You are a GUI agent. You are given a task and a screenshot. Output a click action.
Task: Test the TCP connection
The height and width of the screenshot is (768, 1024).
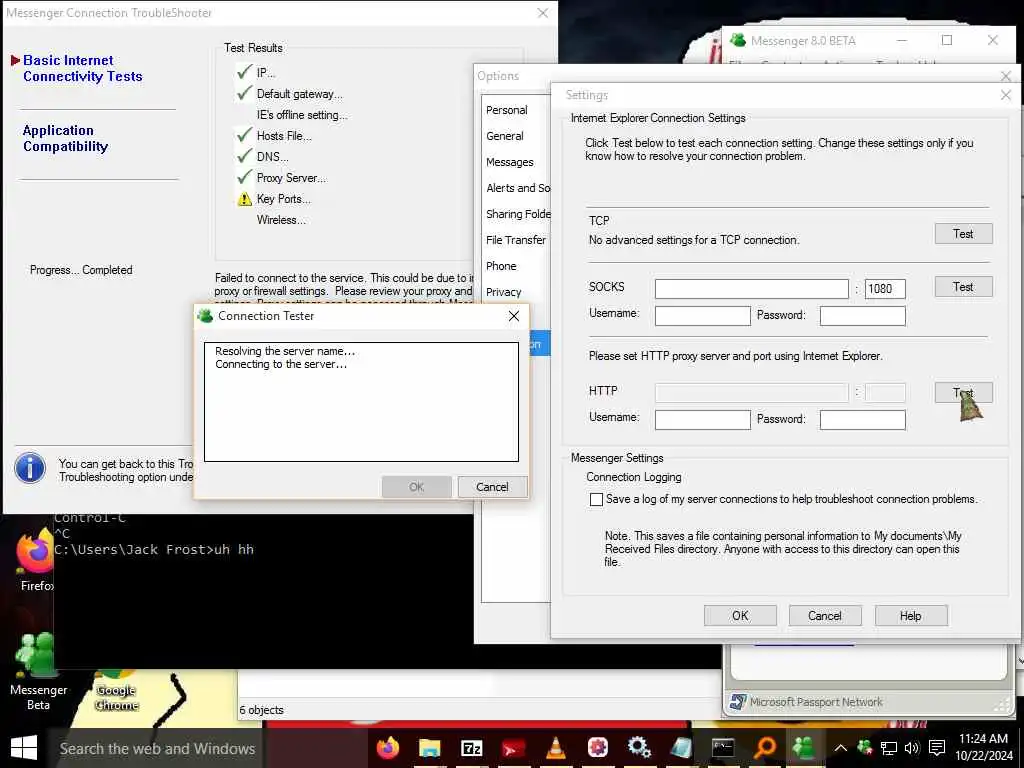click(963, 234)
